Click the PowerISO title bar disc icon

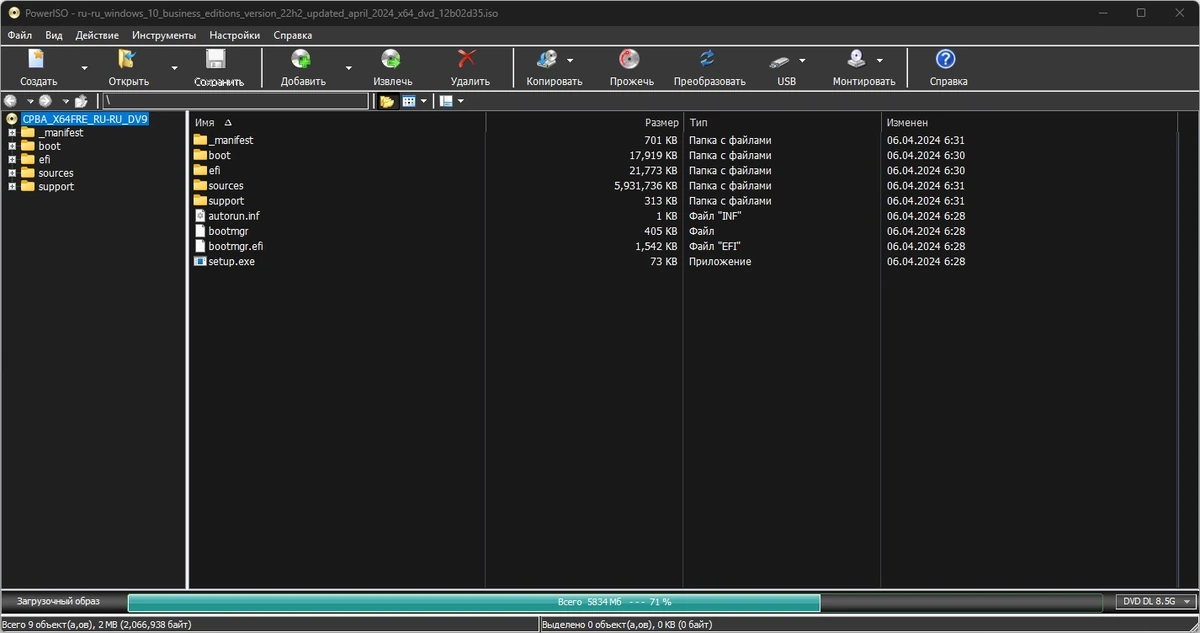coord(13,13)
